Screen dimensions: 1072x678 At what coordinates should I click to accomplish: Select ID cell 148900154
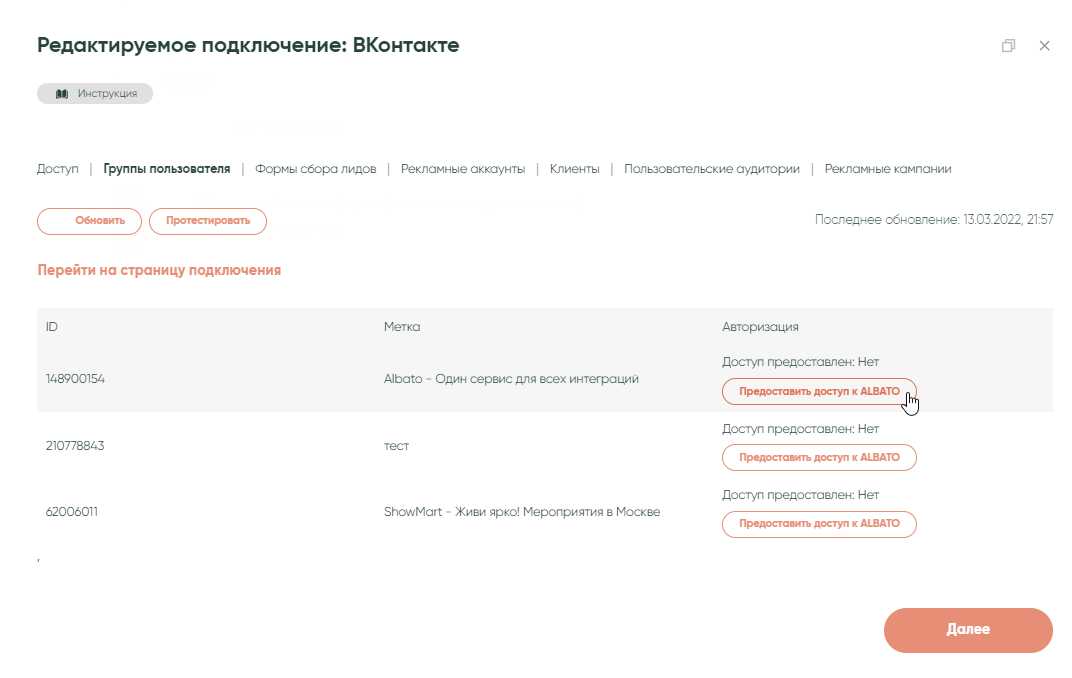[75, 379]
